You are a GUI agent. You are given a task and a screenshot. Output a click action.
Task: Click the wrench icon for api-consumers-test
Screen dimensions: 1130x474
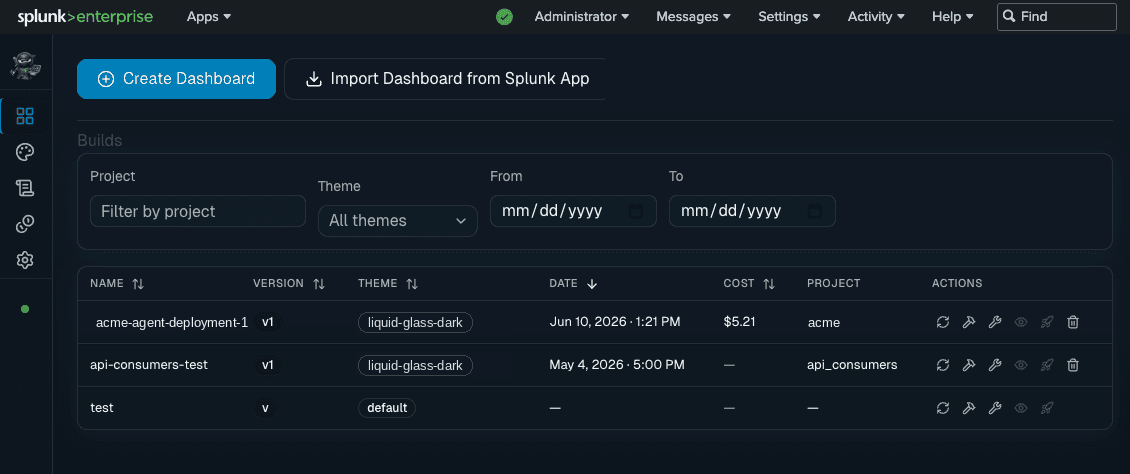point(995,365)
